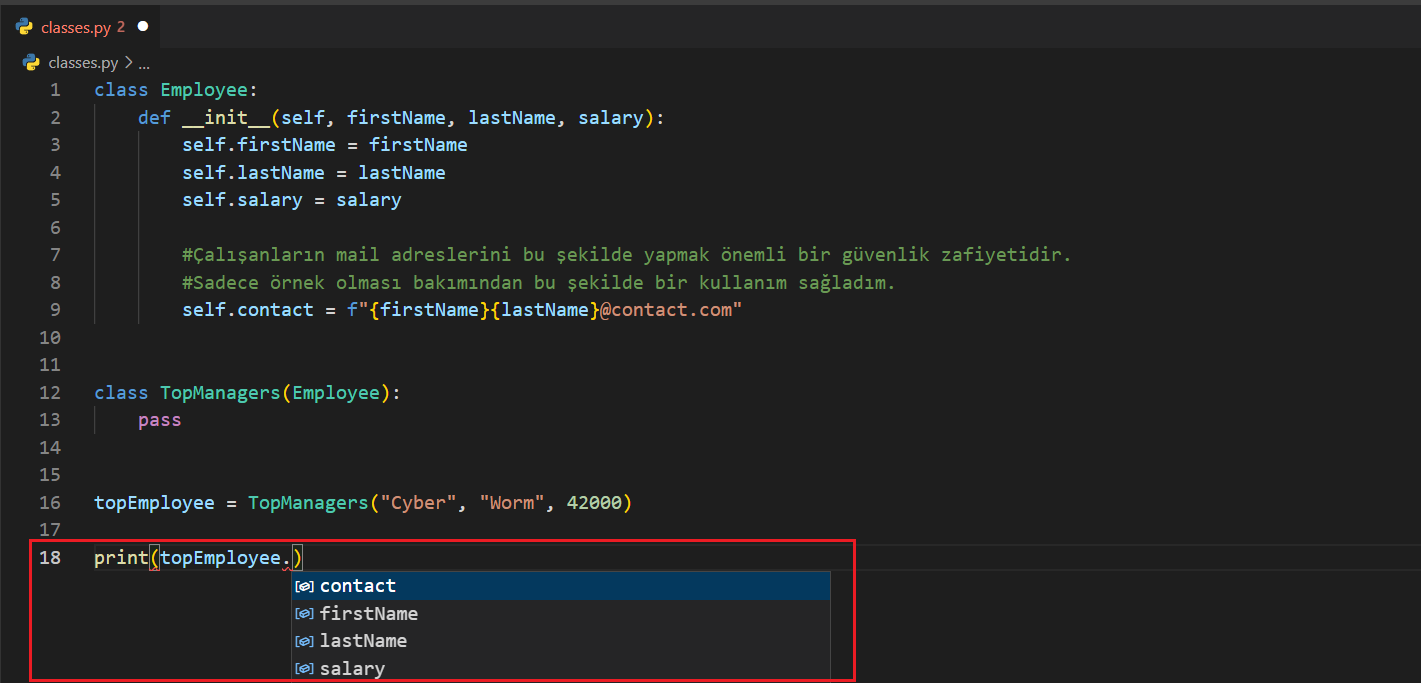Click the field icon beside the firstName suggestion
The image size is (1421, 683).
305,614
